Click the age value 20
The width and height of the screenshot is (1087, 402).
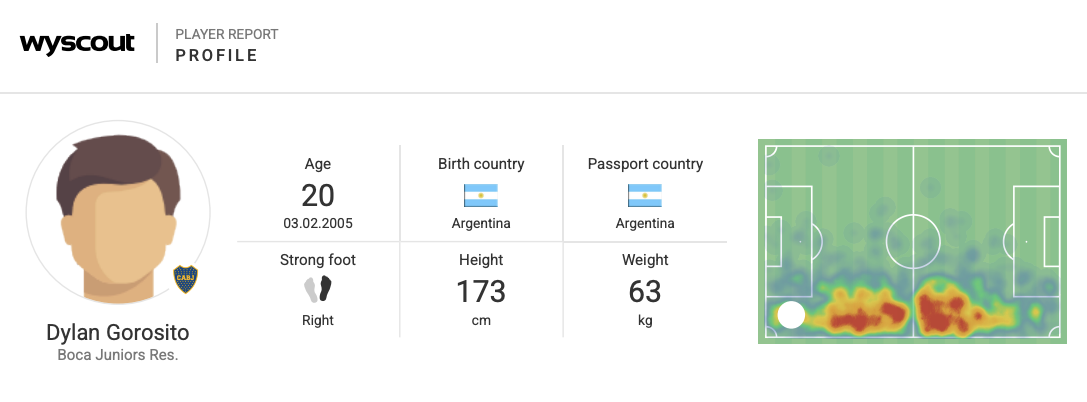318,195
